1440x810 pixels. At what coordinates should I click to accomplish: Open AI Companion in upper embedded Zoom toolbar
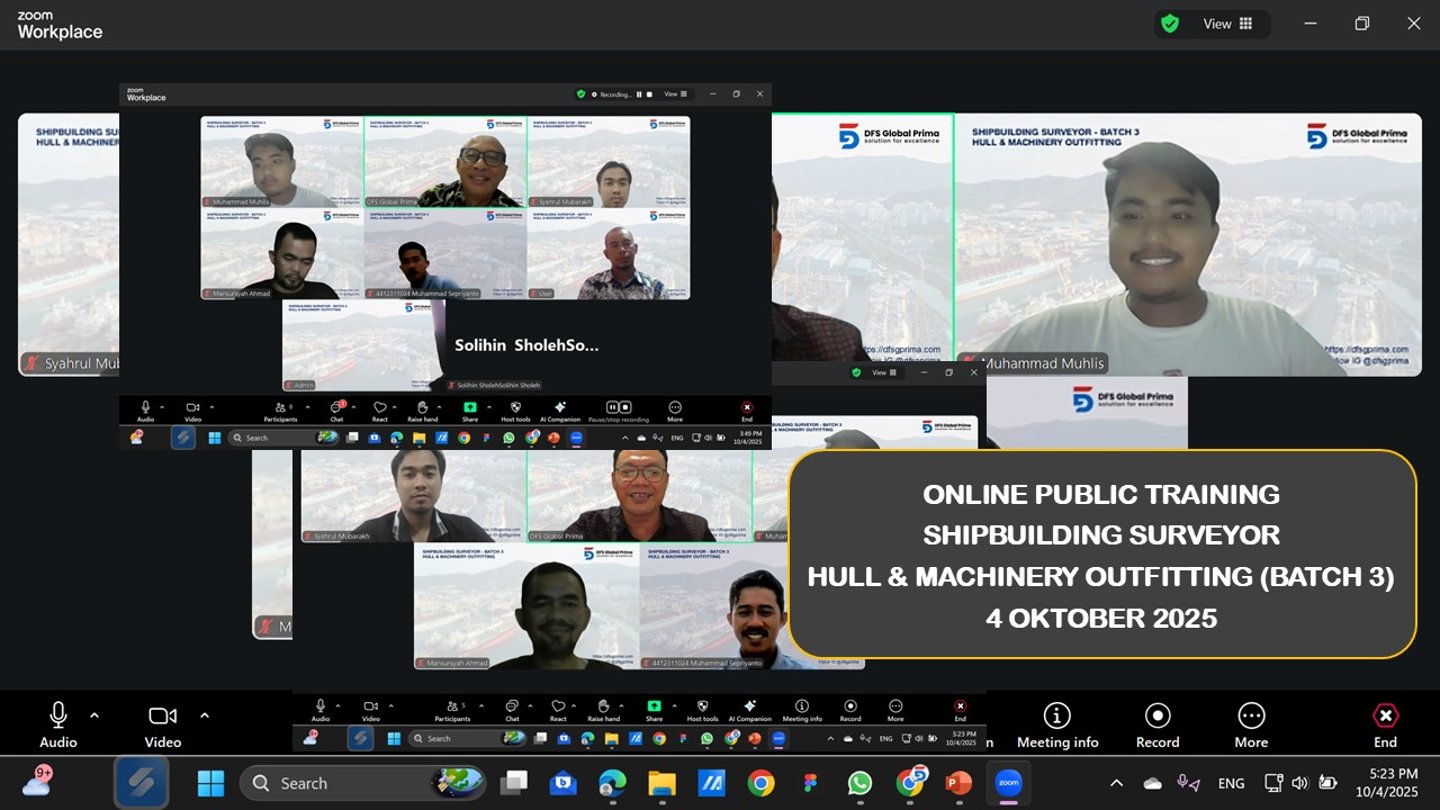560,410
